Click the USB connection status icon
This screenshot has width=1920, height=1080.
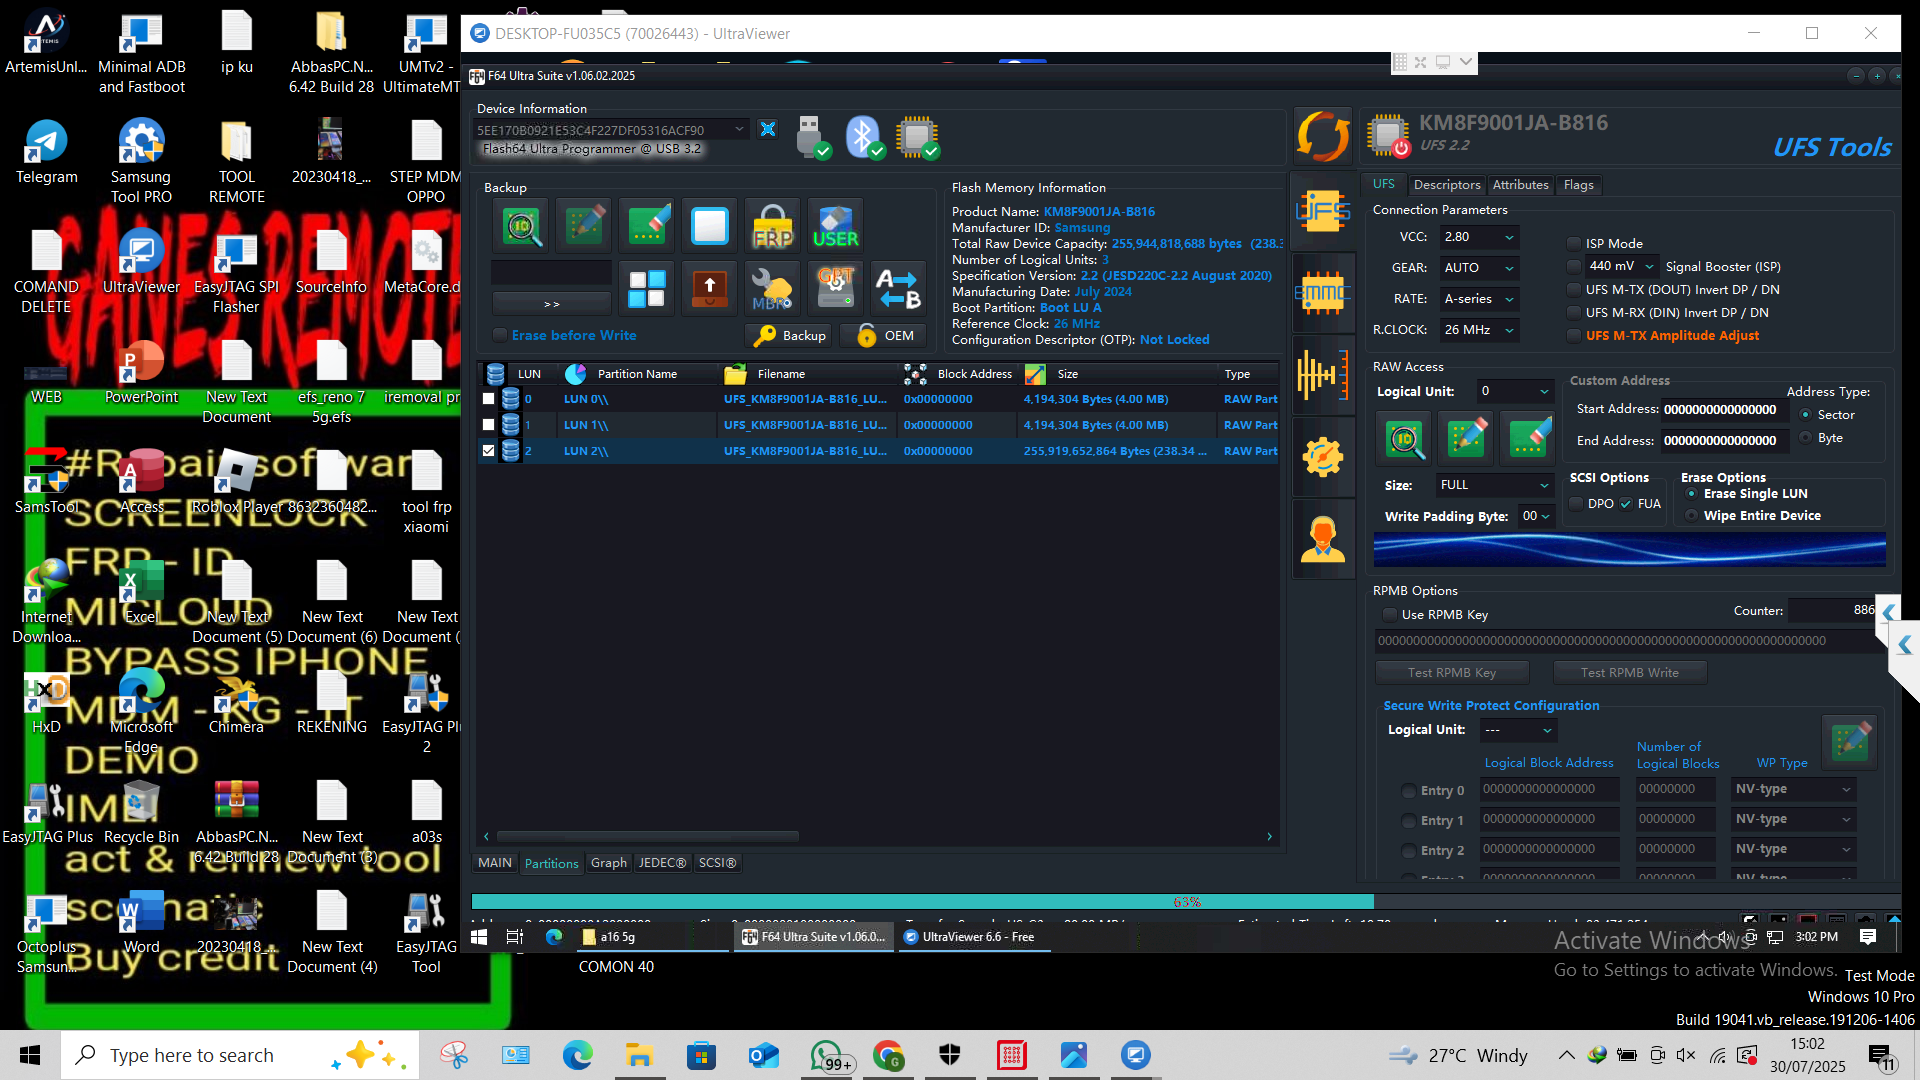pyautogui.click(x=812, y=137)
